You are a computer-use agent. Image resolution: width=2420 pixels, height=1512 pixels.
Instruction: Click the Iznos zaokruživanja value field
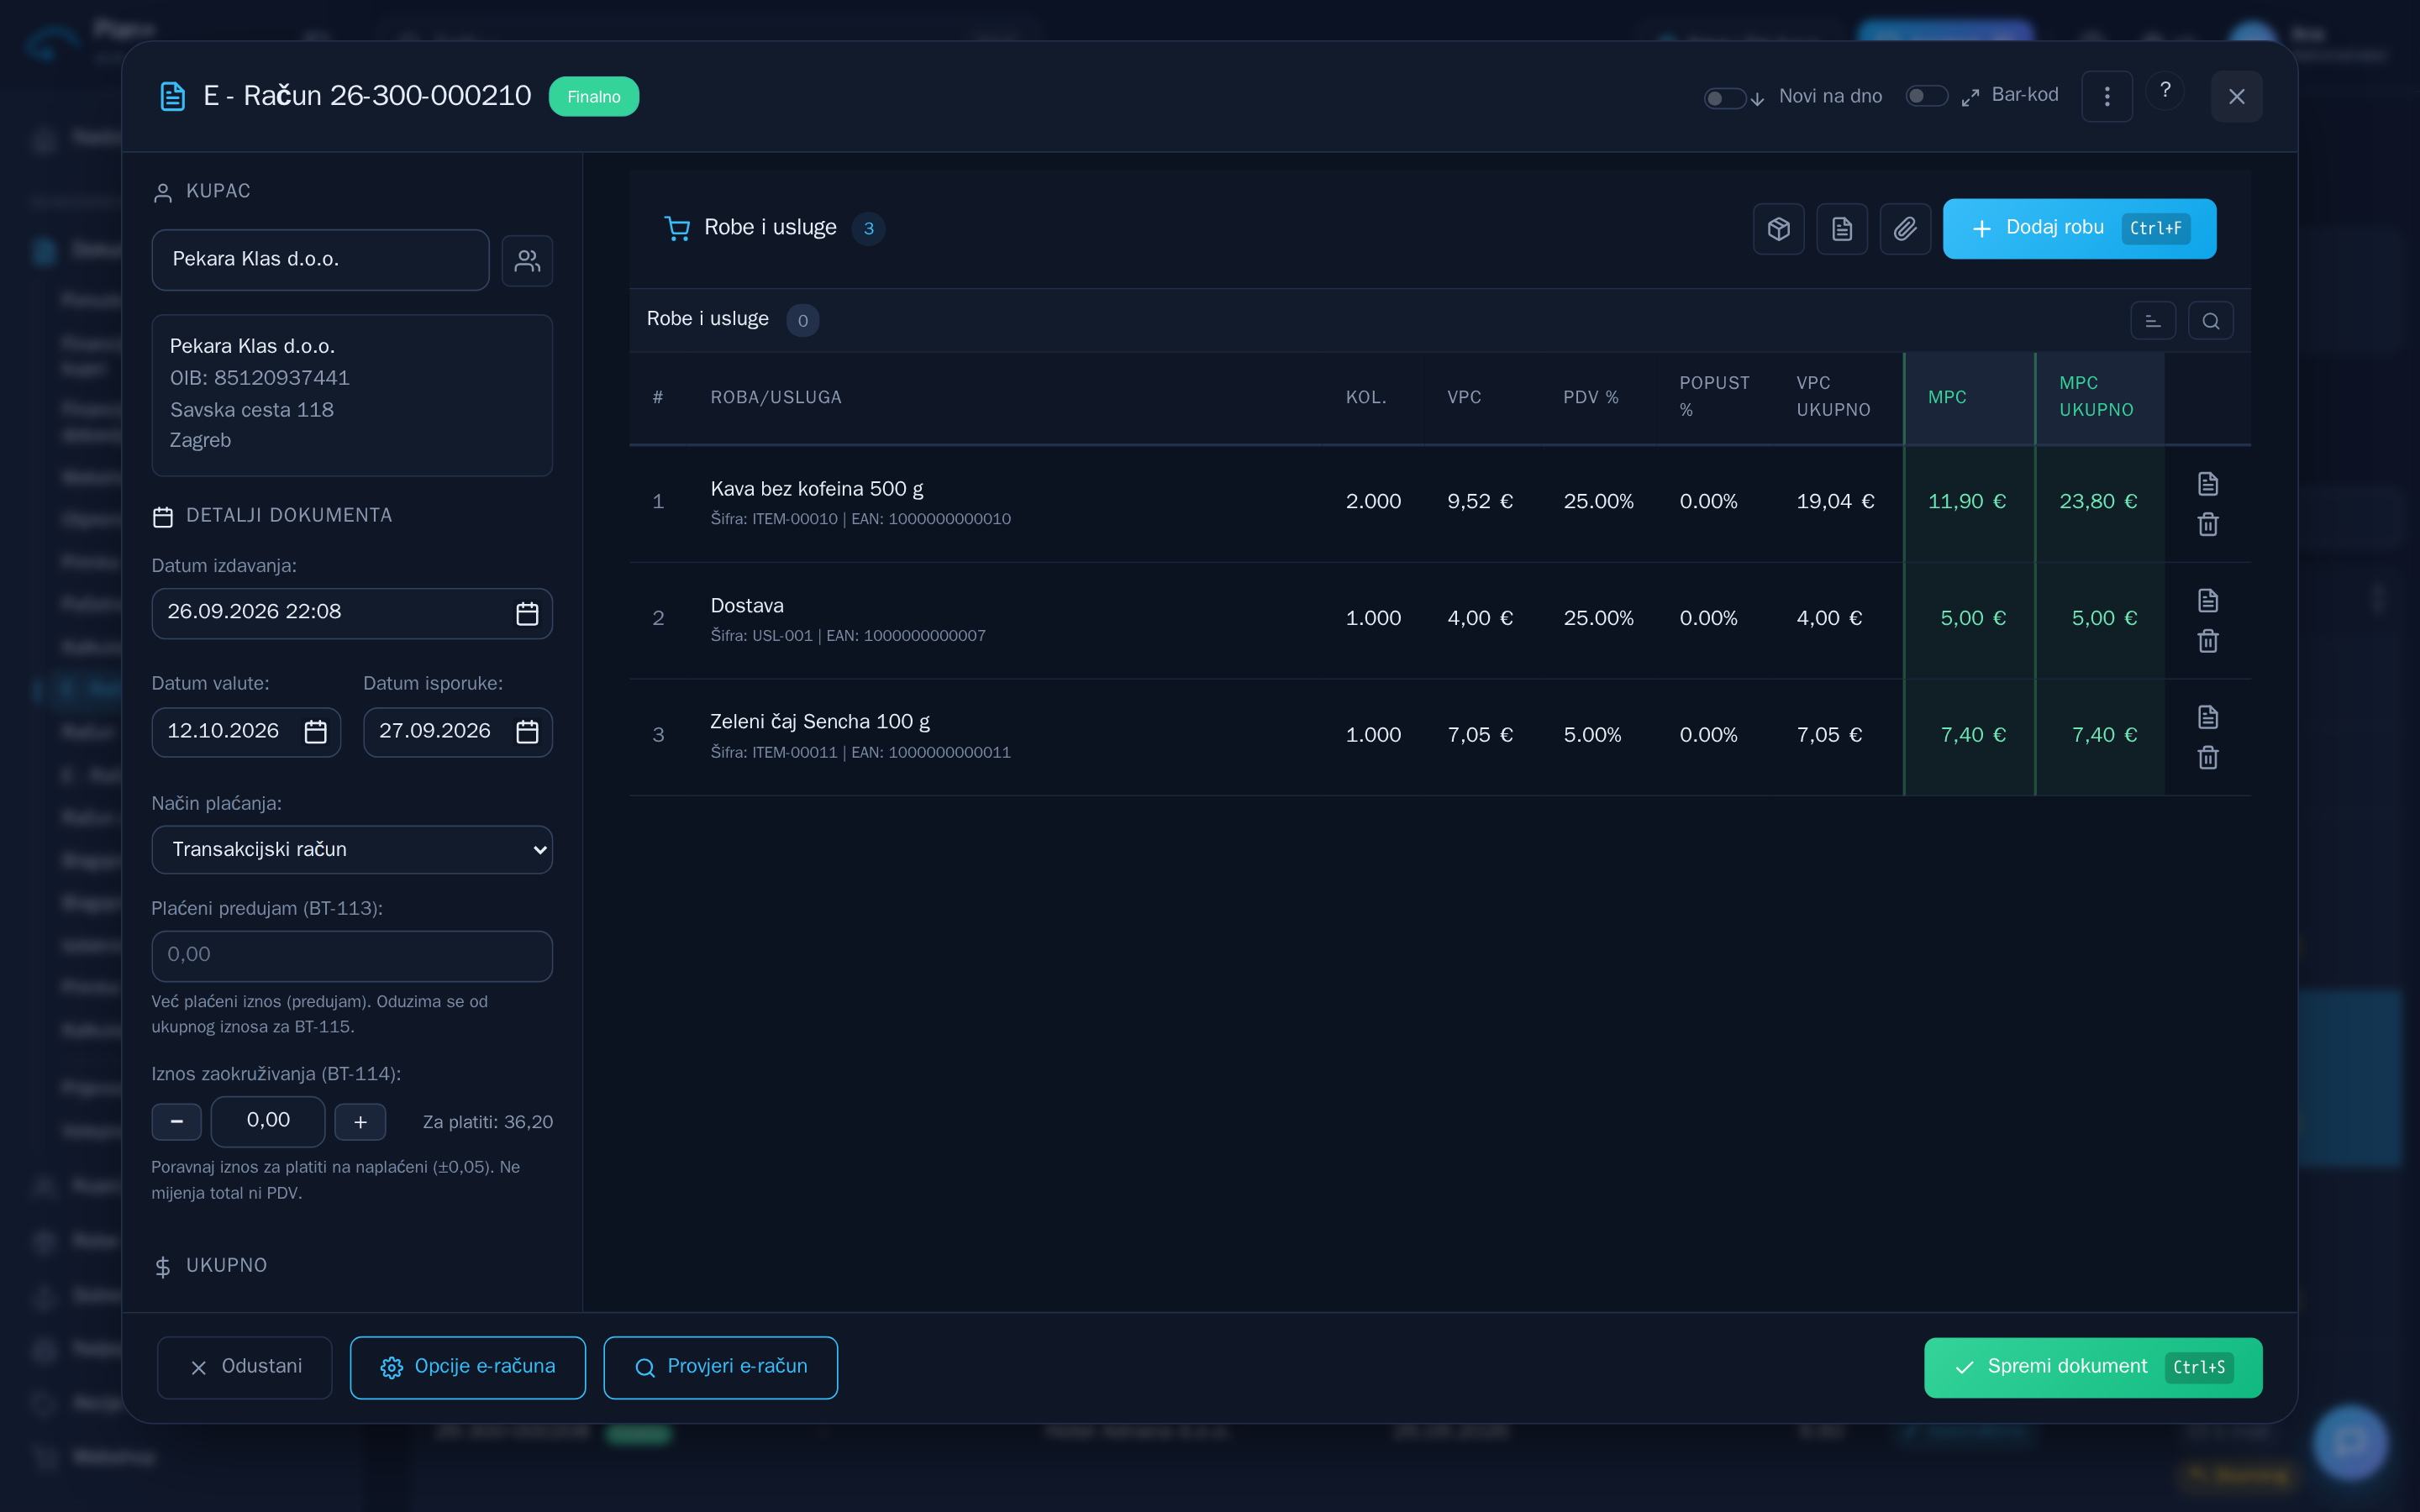(268, 1121)
